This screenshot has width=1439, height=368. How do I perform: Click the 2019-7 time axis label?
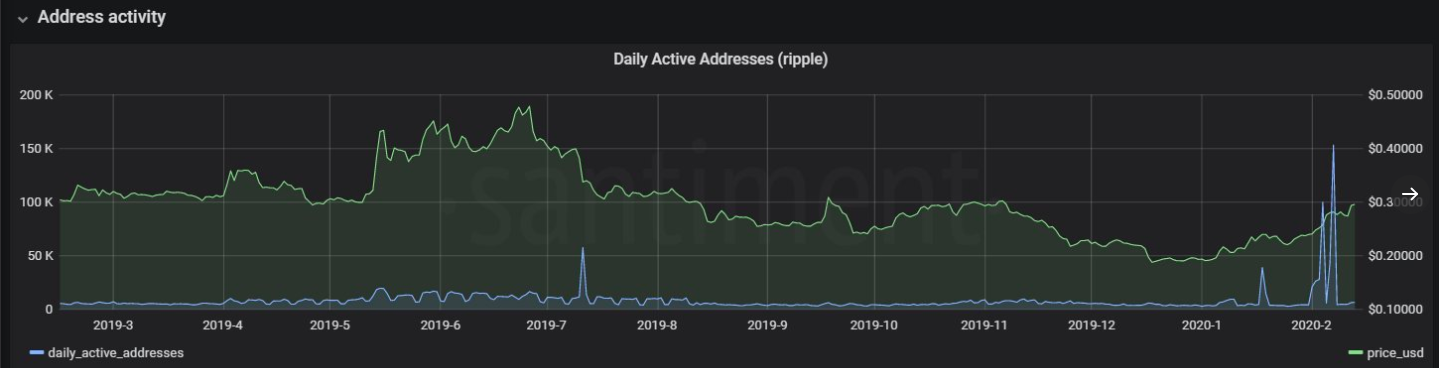pos(547,325)
